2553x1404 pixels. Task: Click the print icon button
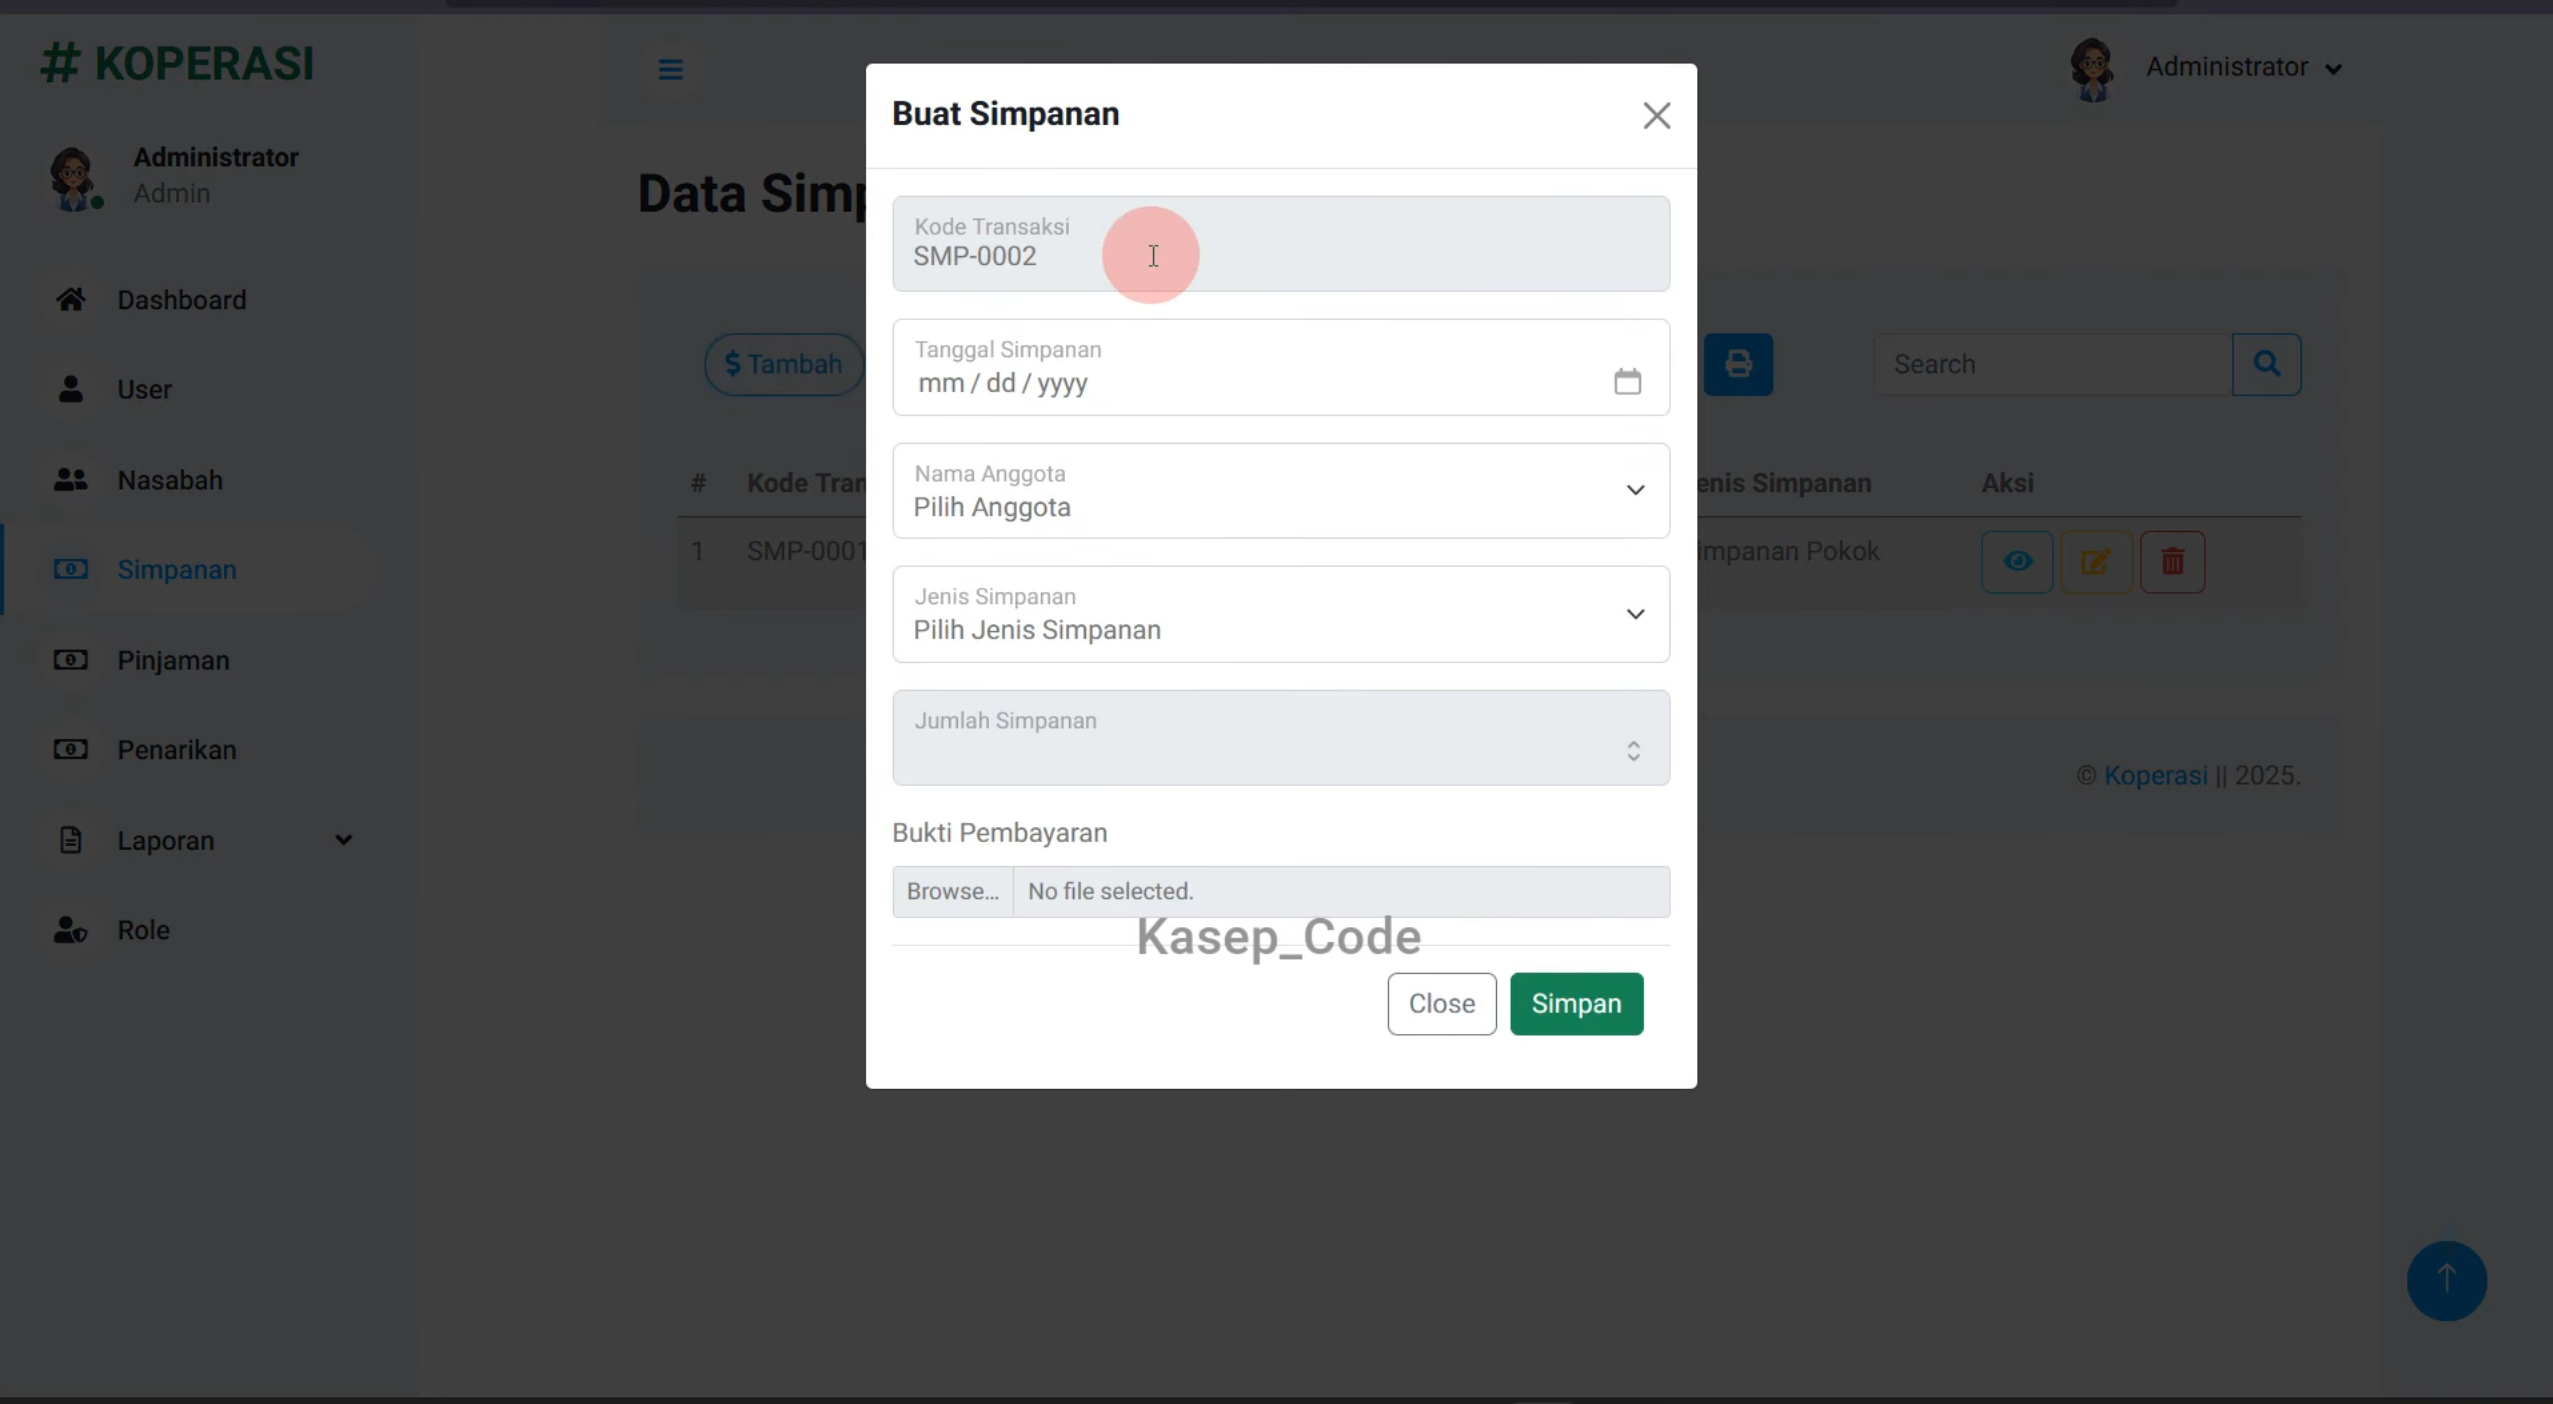point(1738,364)
